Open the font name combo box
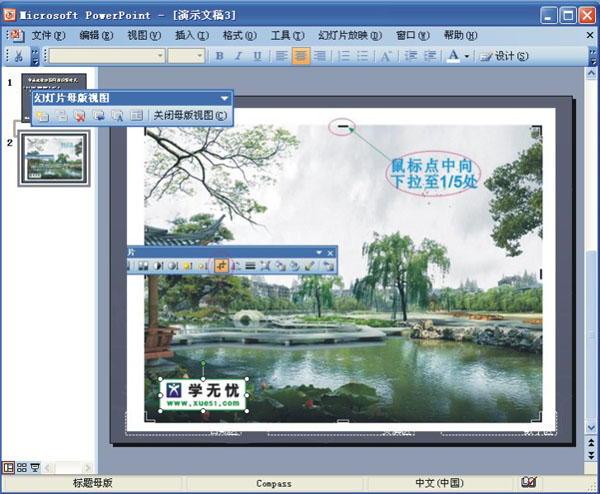The width and height of the screenshot is (600, 494). [x=108, y=56]
